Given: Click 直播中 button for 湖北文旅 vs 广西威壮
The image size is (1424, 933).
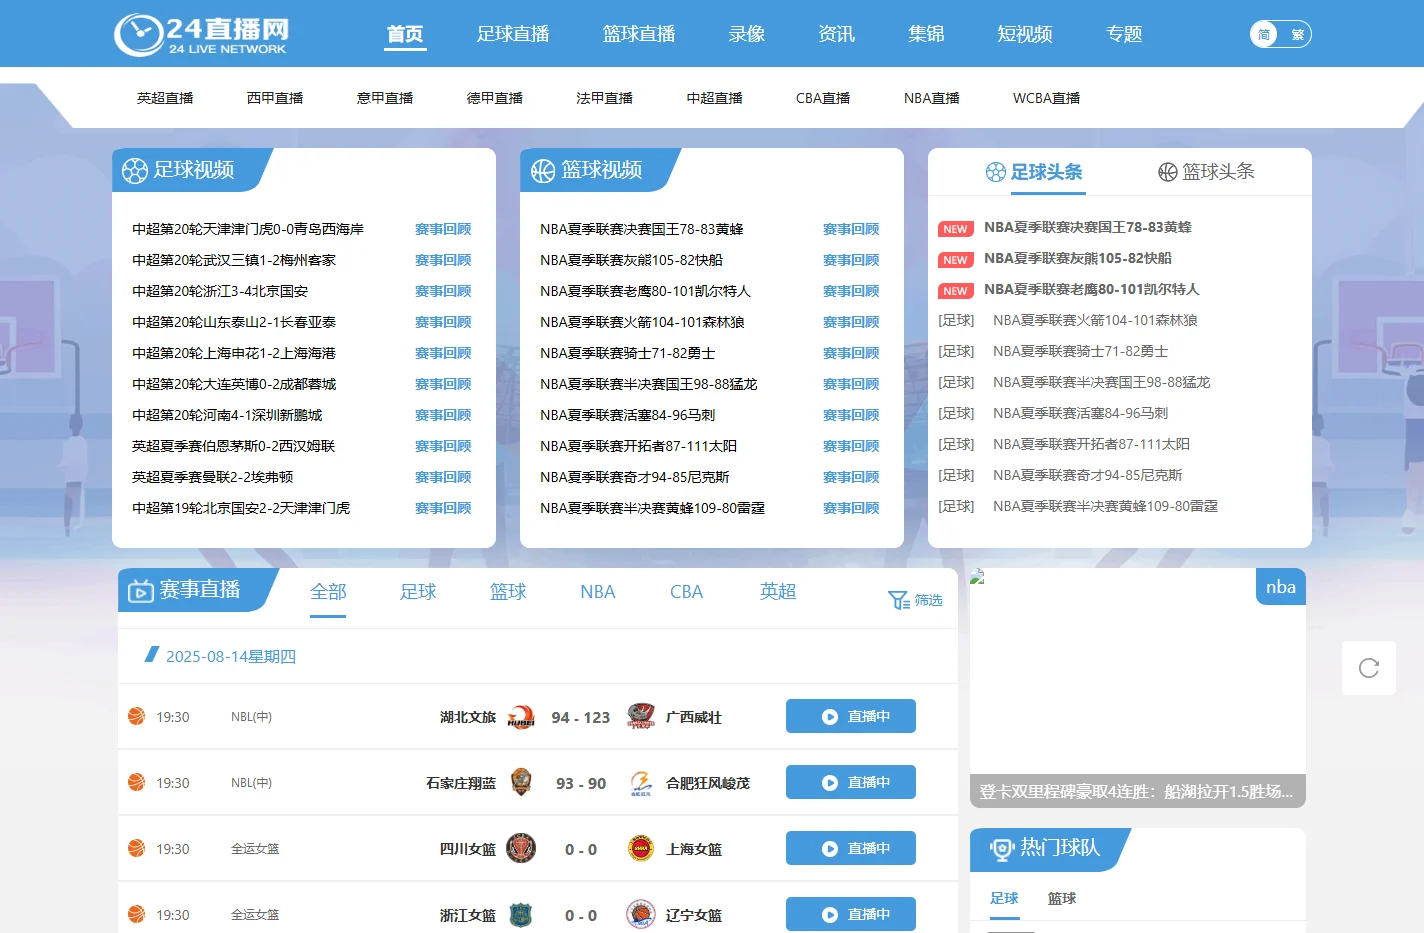Looking at the screenshot, I should pos(851,716).
